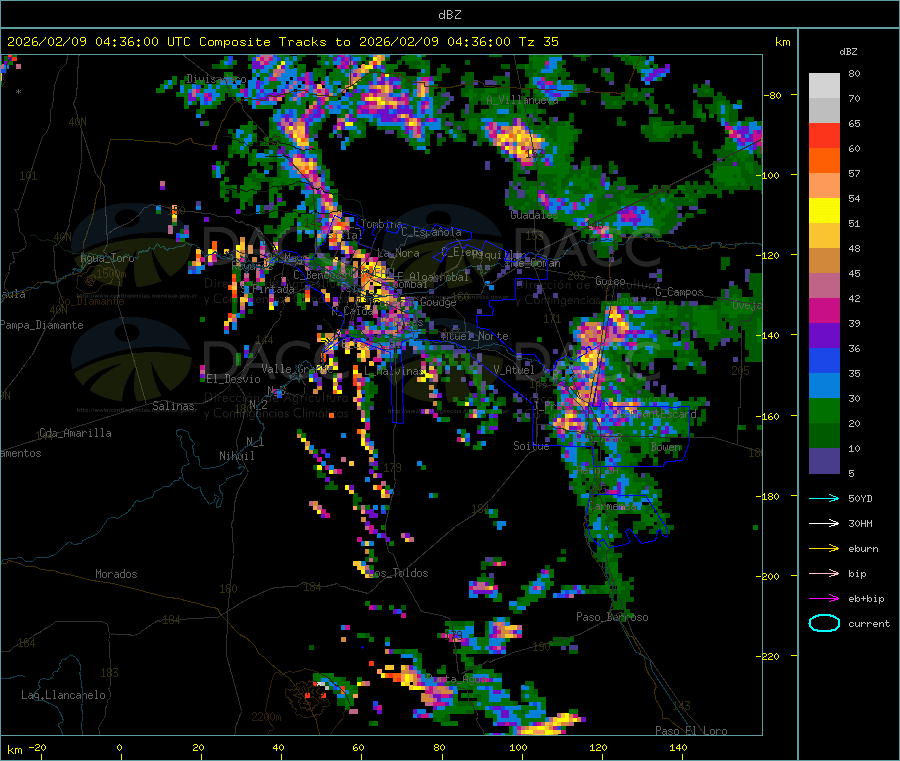Pick the orange 57–60 dBZ color band

[x=824, y=161]
